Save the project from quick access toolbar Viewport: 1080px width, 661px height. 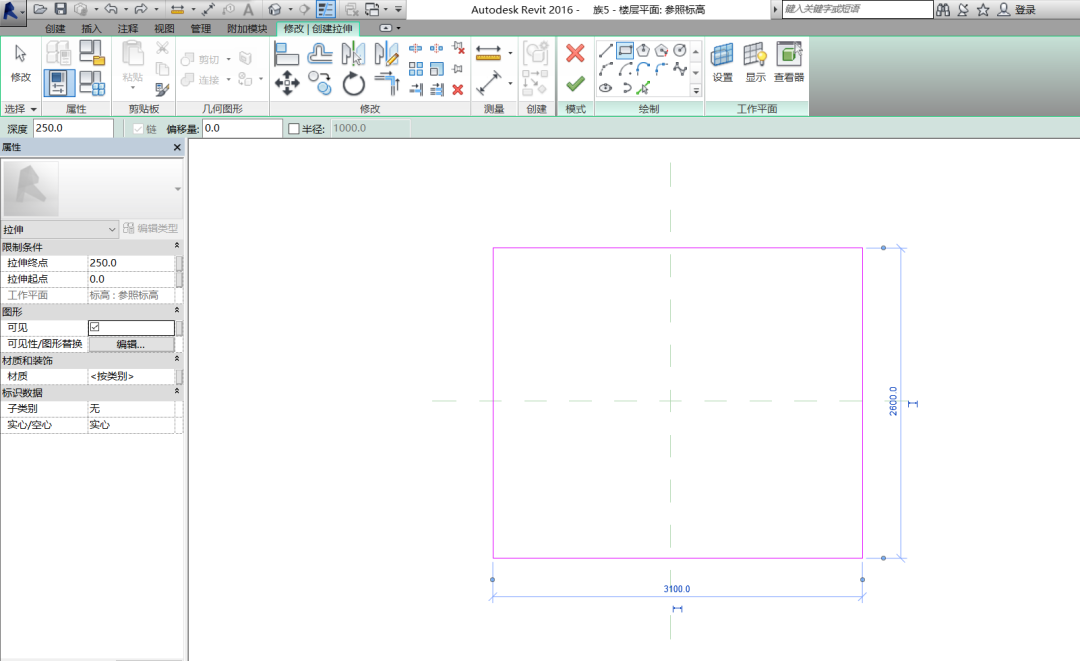click(61, 9)
